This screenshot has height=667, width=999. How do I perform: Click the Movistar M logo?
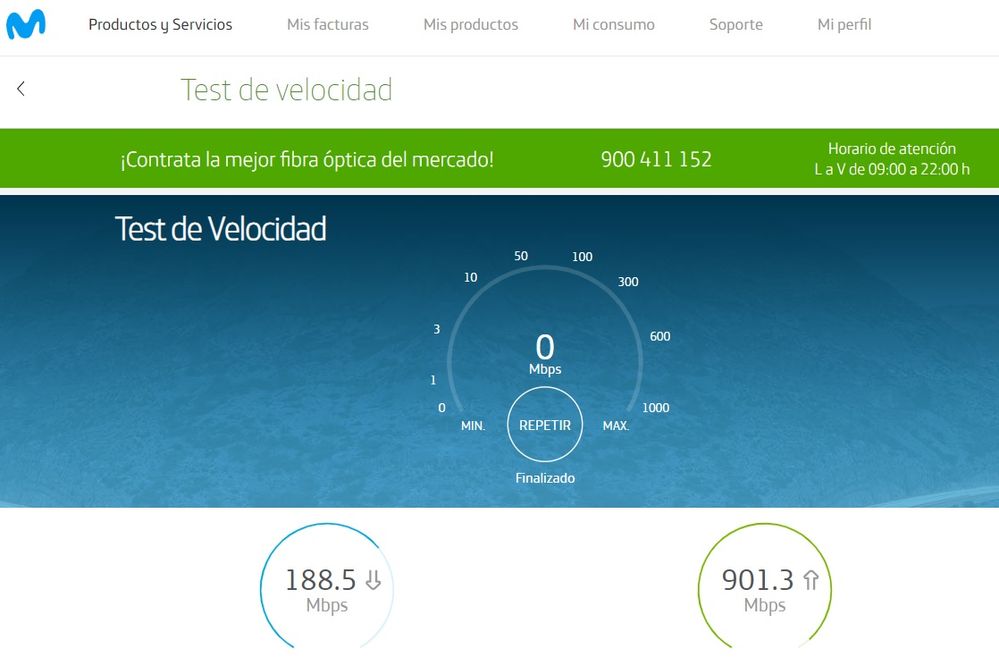27,24
